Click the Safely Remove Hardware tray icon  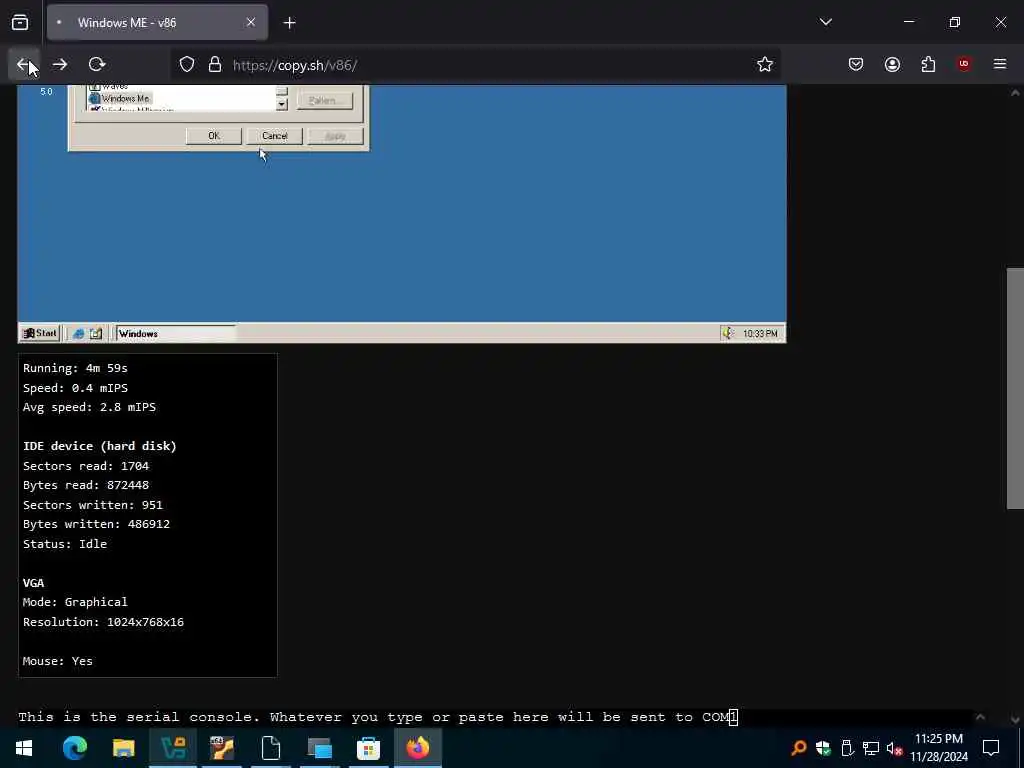[847, 748]
